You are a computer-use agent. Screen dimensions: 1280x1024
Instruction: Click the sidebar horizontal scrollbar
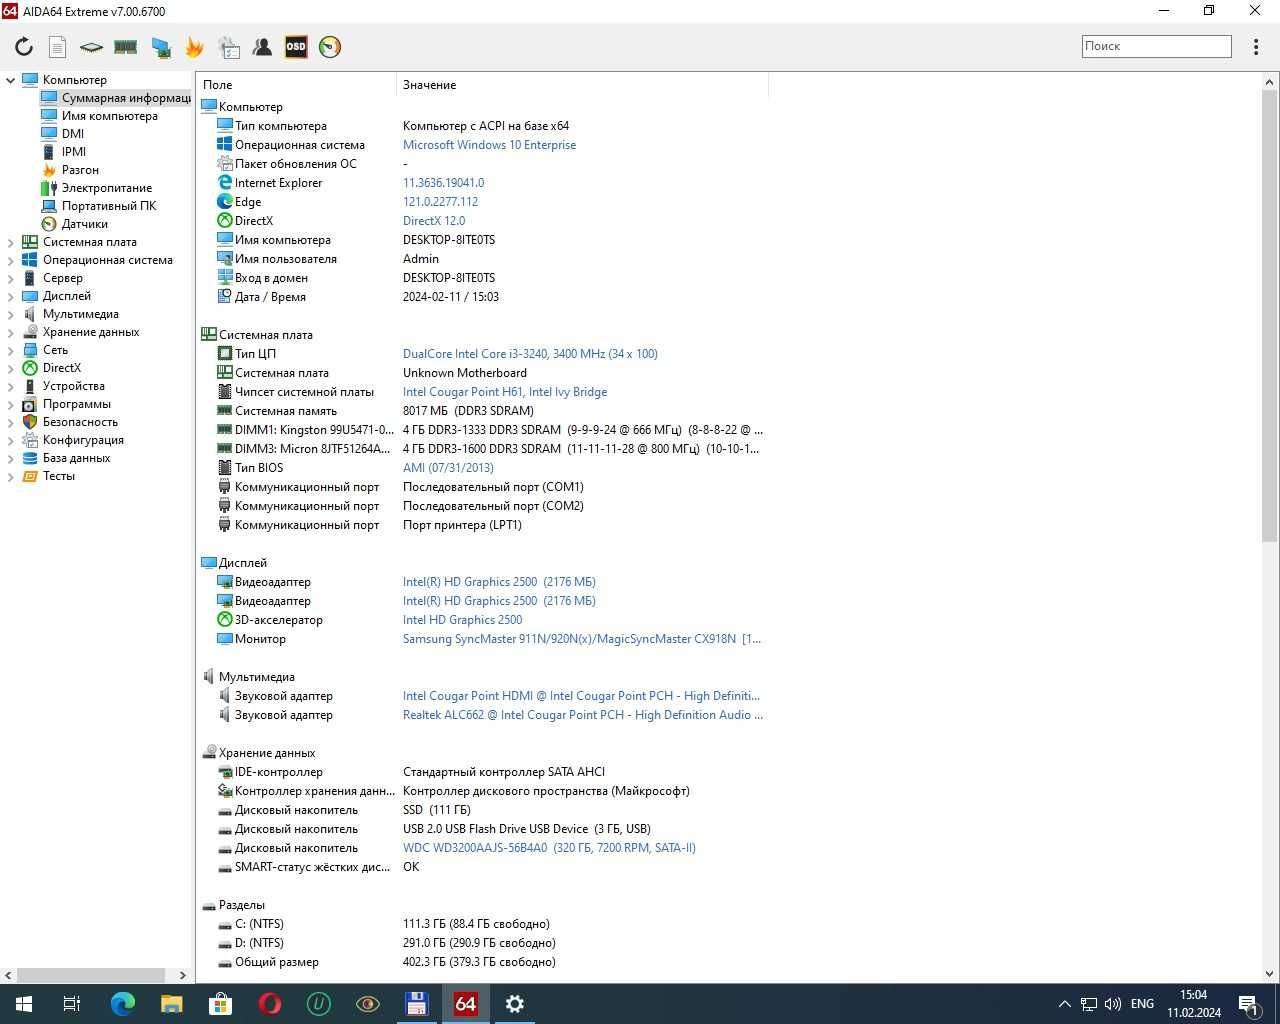point(91,975)
